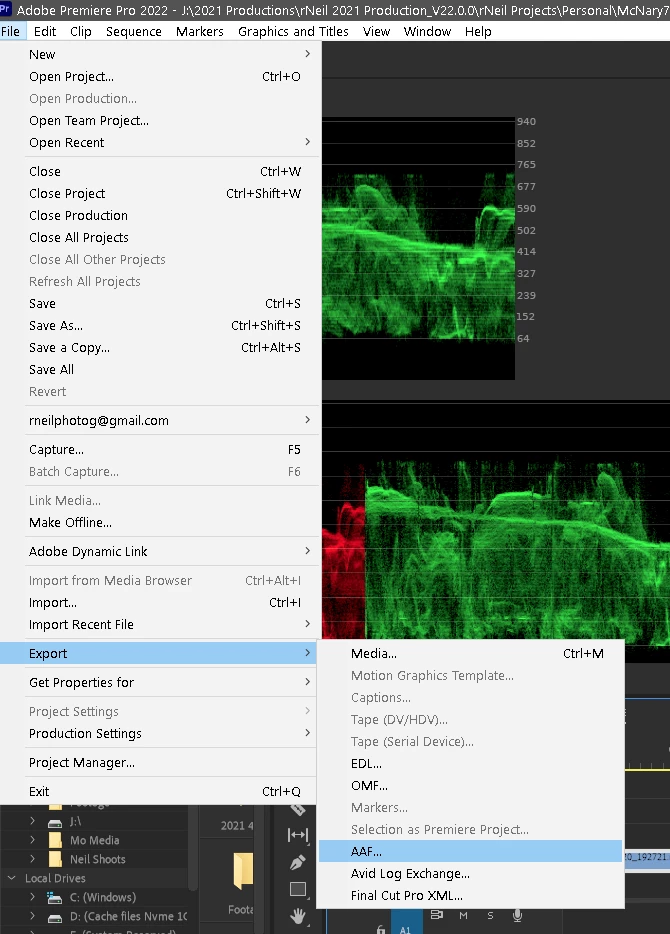670x934 pixels.
Task: Toggle sync lock icon on track A1
Action: 437,915
